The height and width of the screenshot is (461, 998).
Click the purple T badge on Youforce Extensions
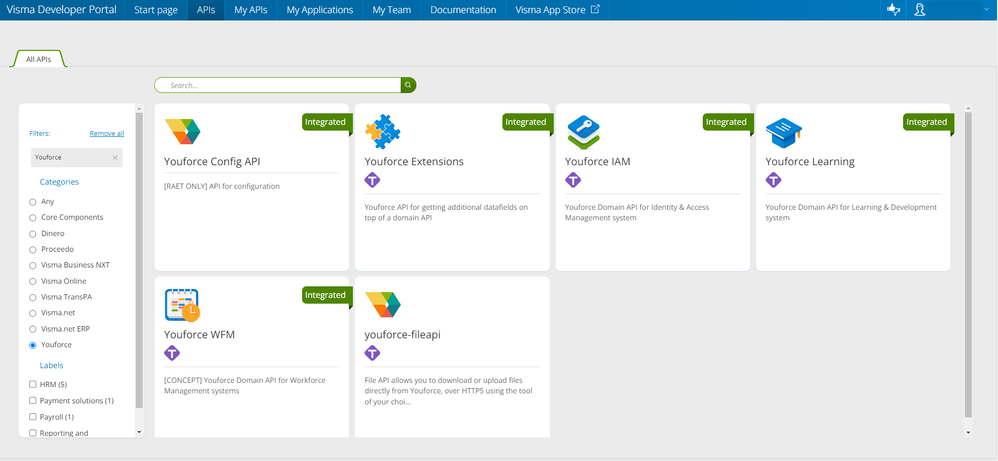click(x=372, y=180)
